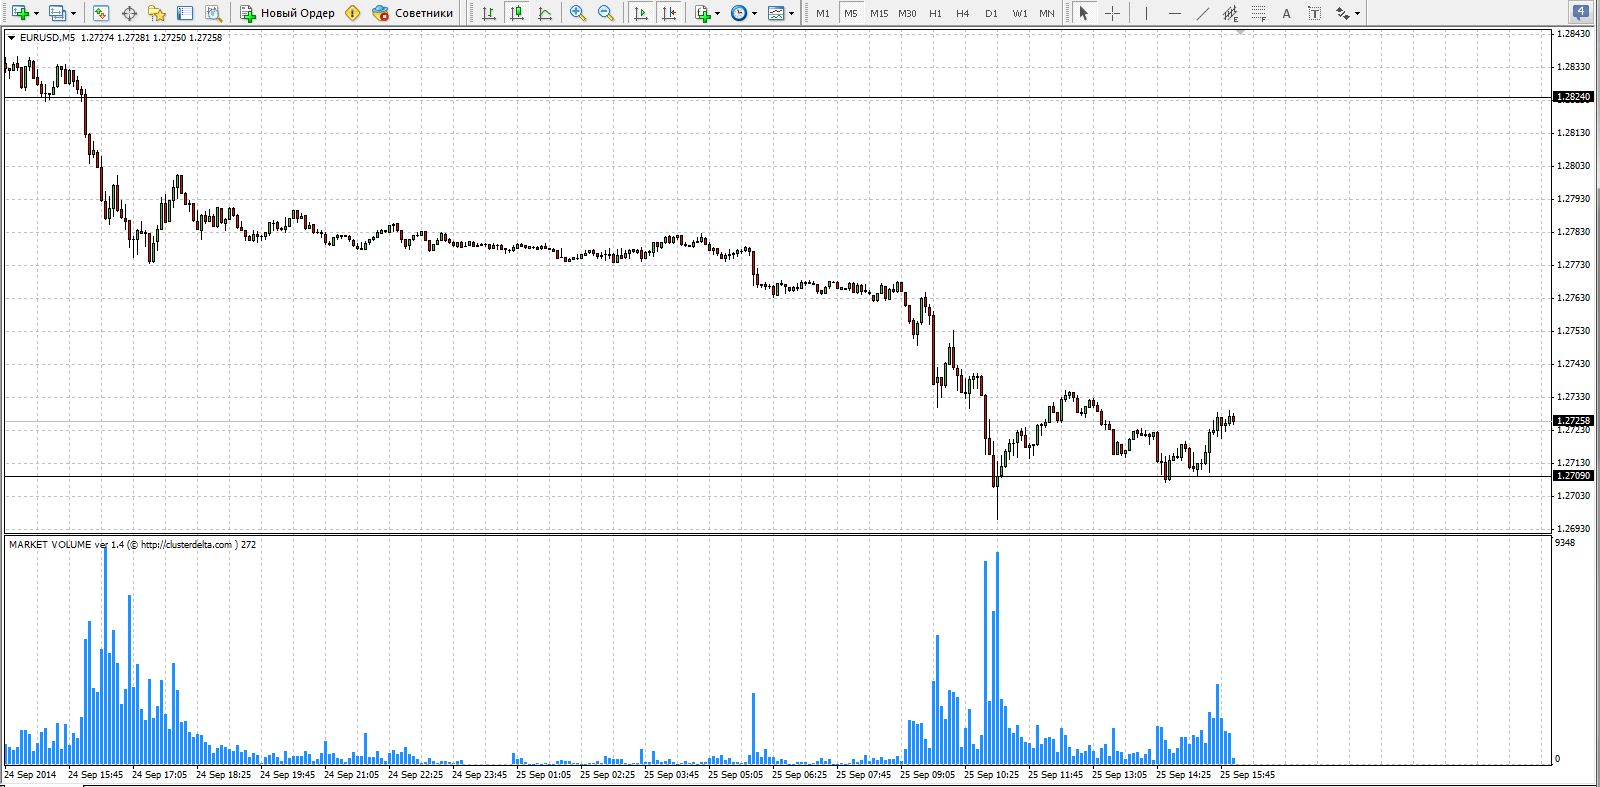Expand the arrows tool dropdown
1600x787 pixels.
pyautogui.click(x=1357, y=13)
